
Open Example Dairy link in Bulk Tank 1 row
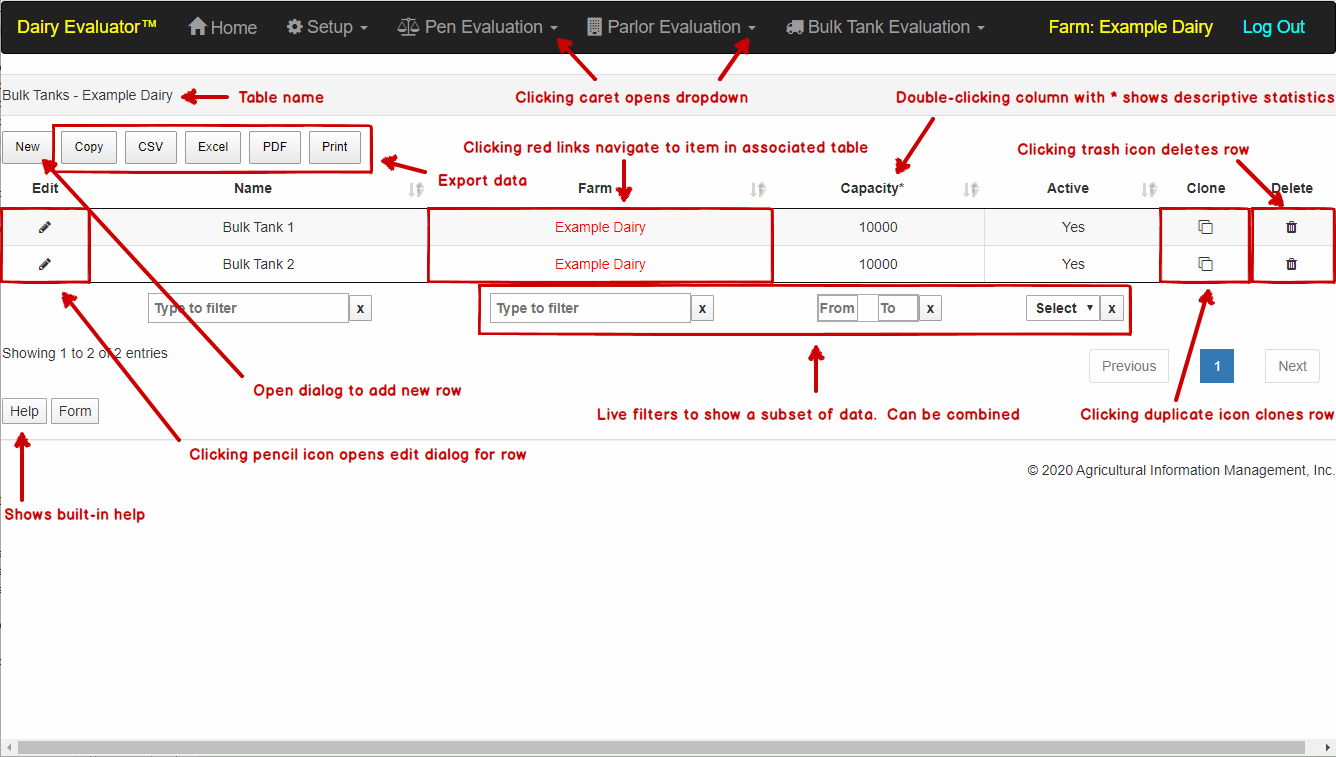[600, 227]
